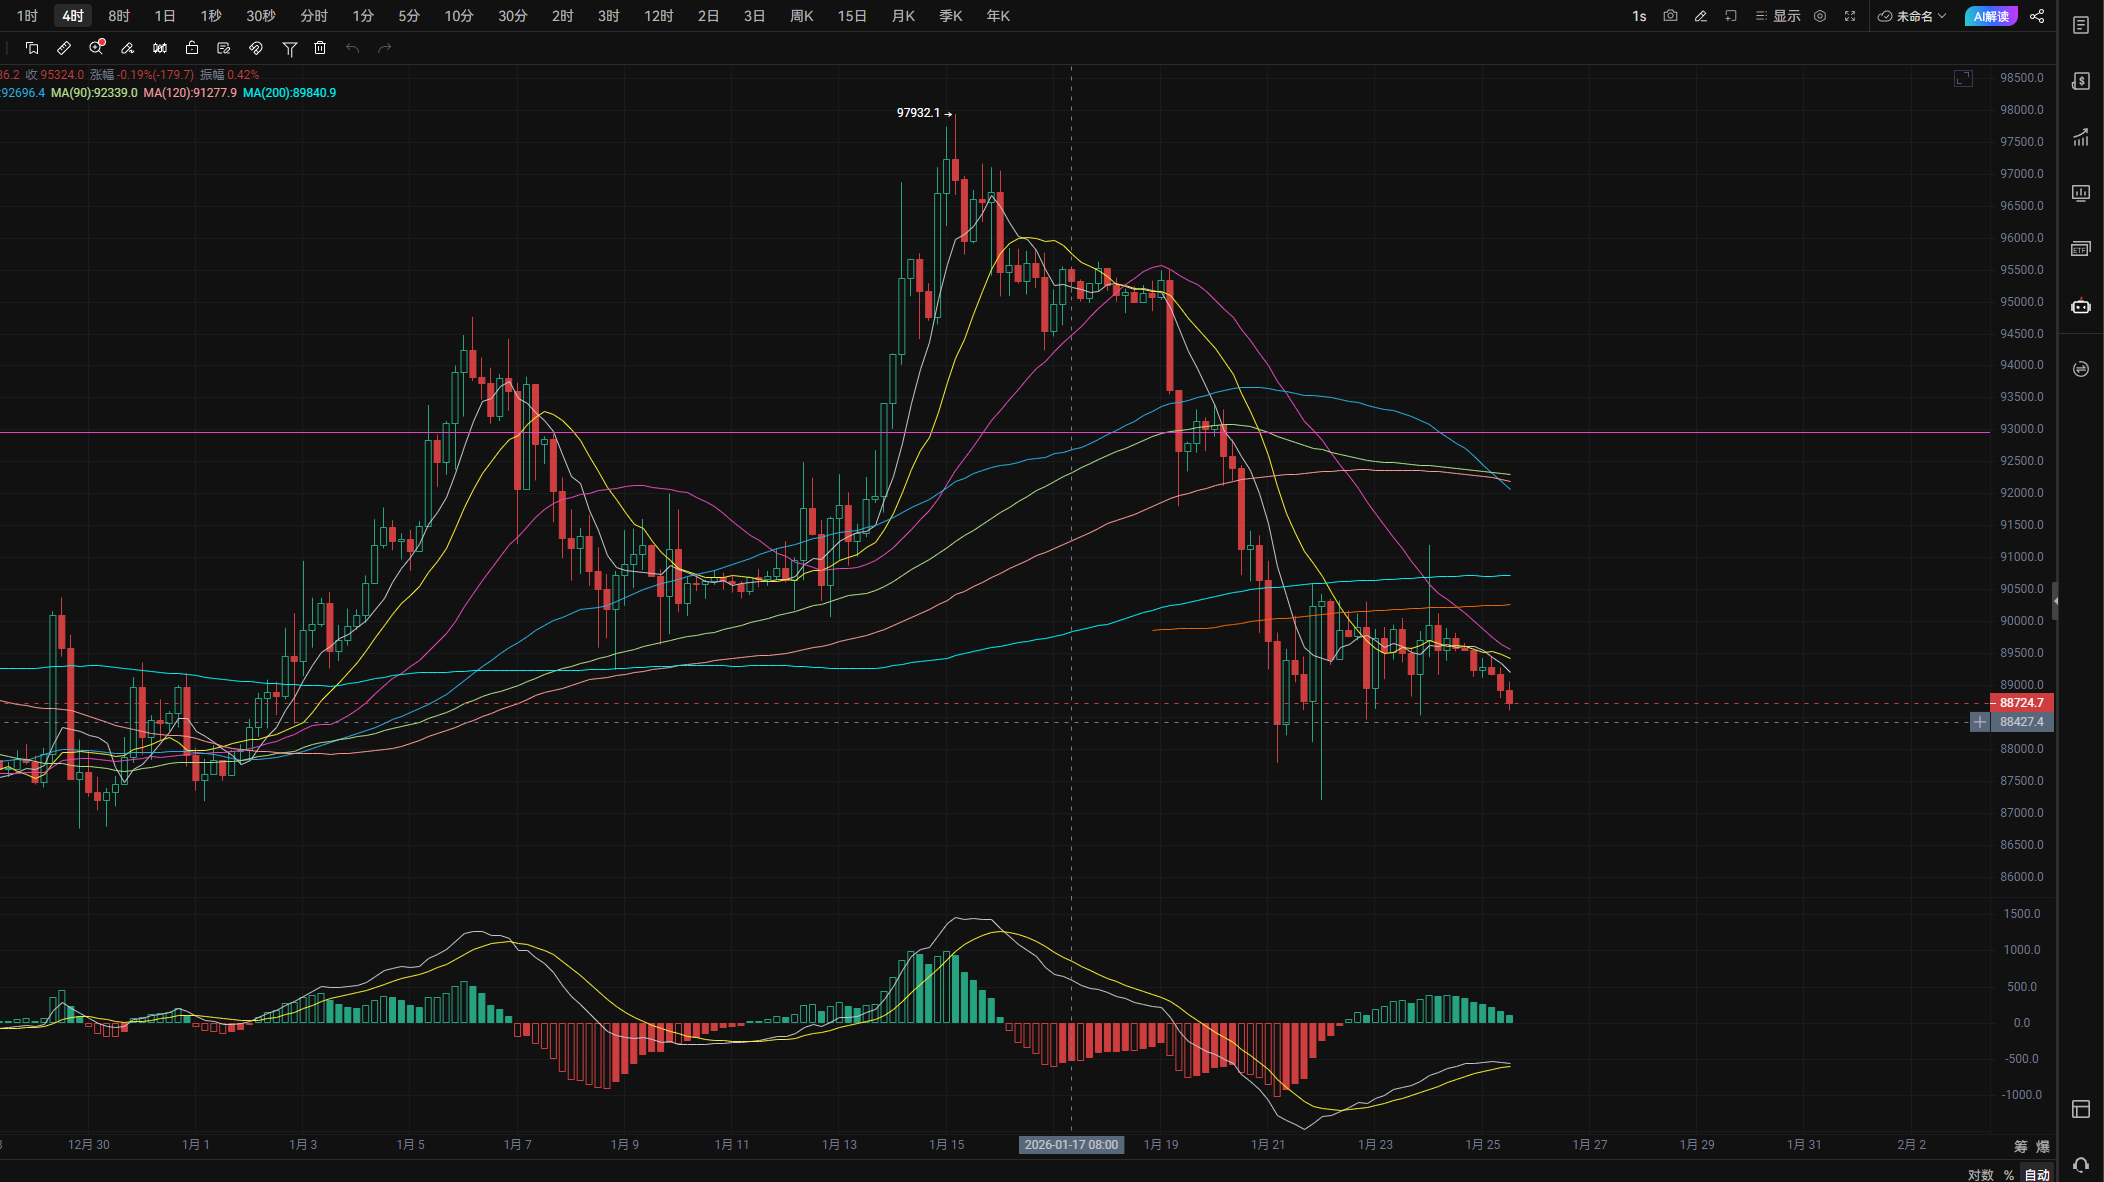2104x1182 pixels.
Task: Click the share icon
Action: pyautogui.click(x=2037, y=16)
